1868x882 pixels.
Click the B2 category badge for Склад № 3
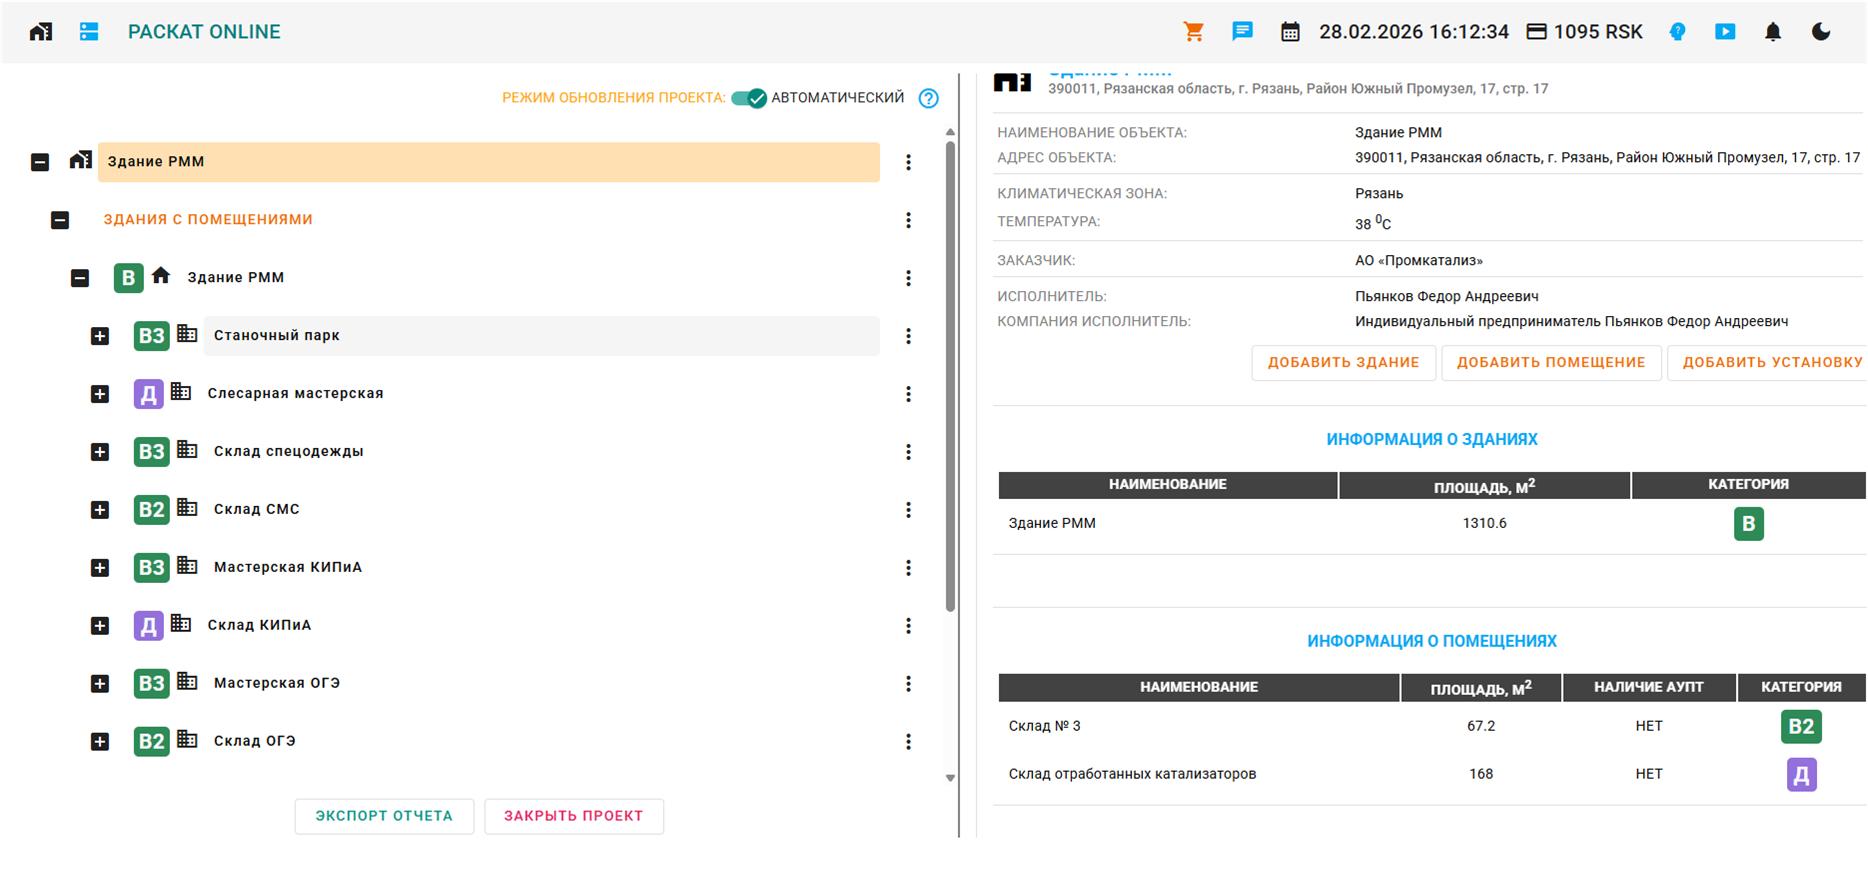1800,727
